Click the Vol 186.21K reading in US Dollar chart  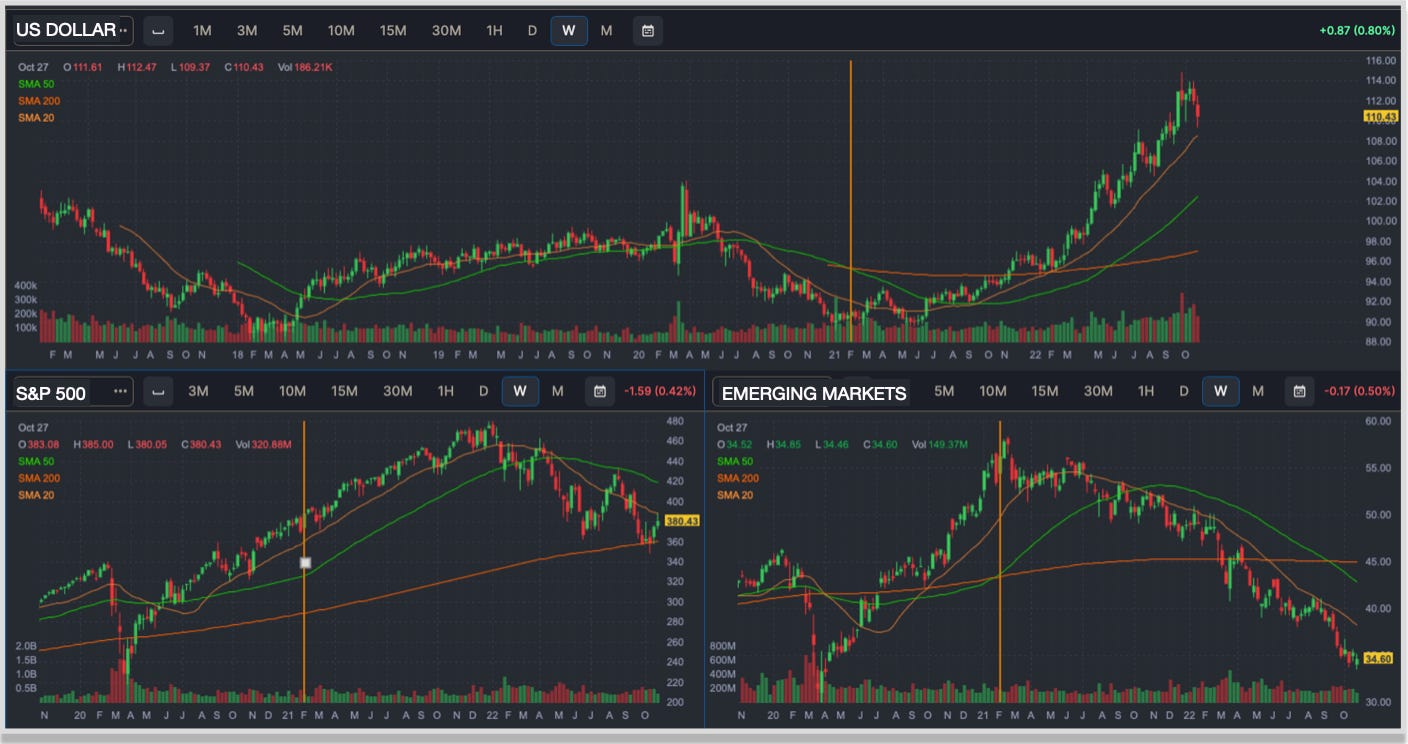pyautogui.click(x=304, y=67)
